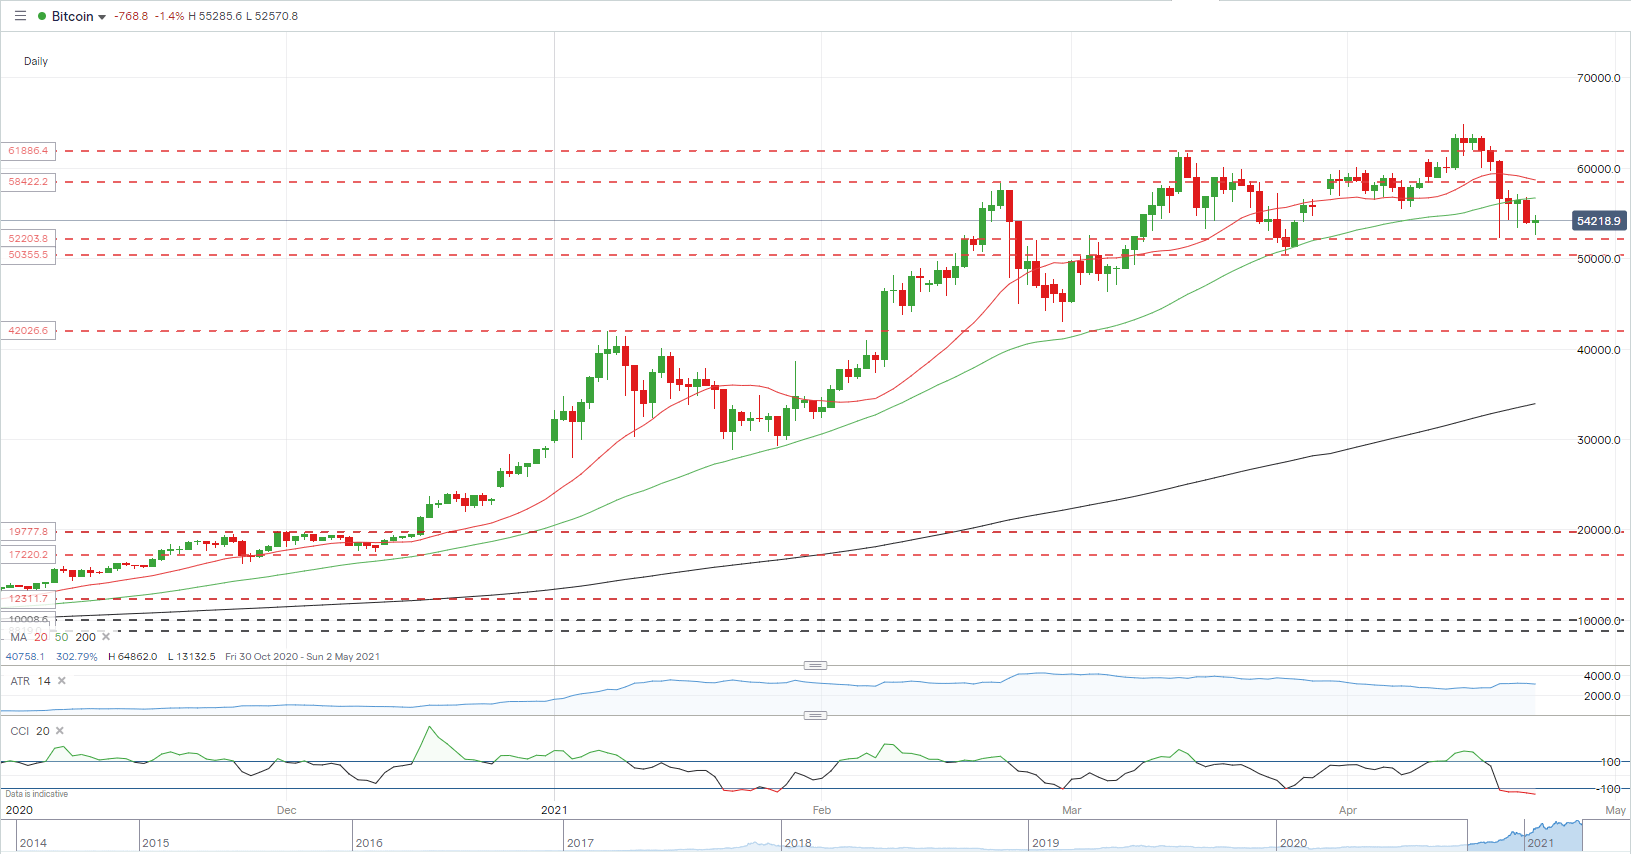Click the May label on time axis
This screenshot has height=854, width=1631.
(x=1615, y=810)
